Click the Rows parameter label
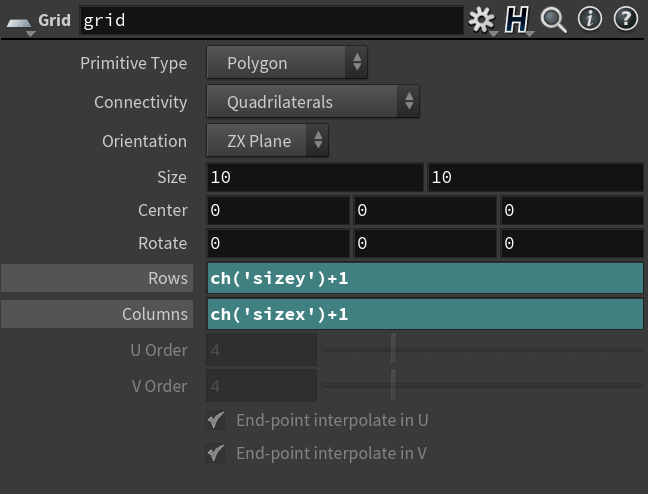 (97, 278)
